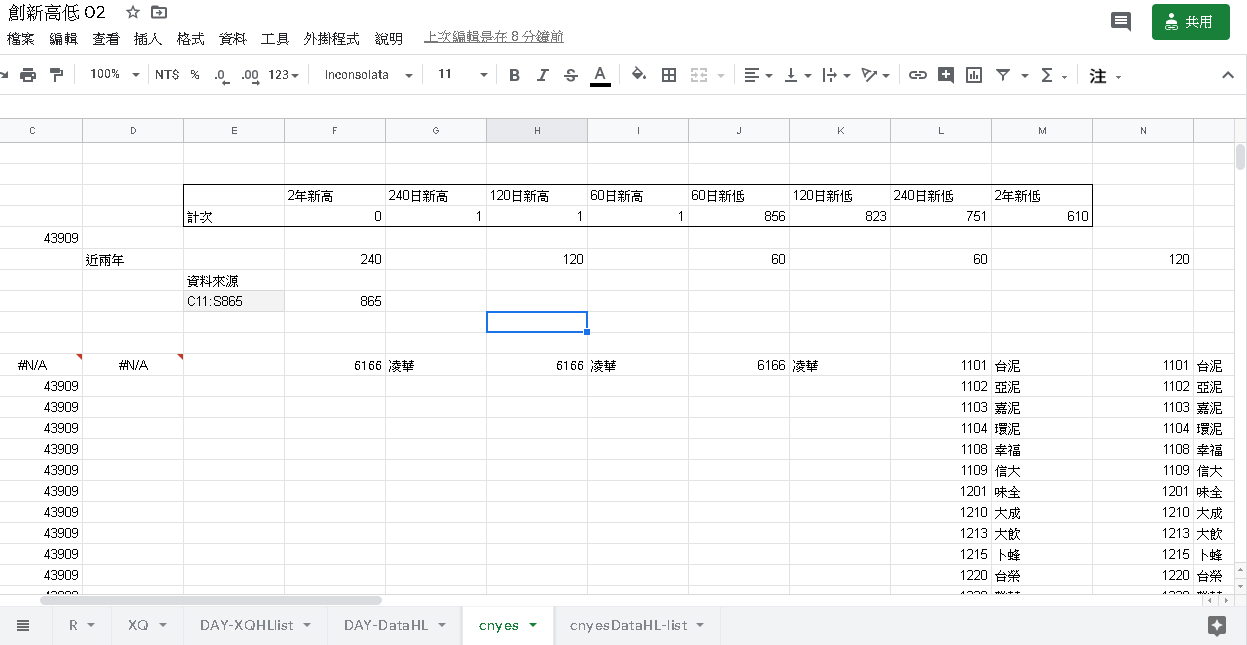Screen dimensions: 1247x645
Task: Open the font size 11 dropdown
Action: pos(462,75)
